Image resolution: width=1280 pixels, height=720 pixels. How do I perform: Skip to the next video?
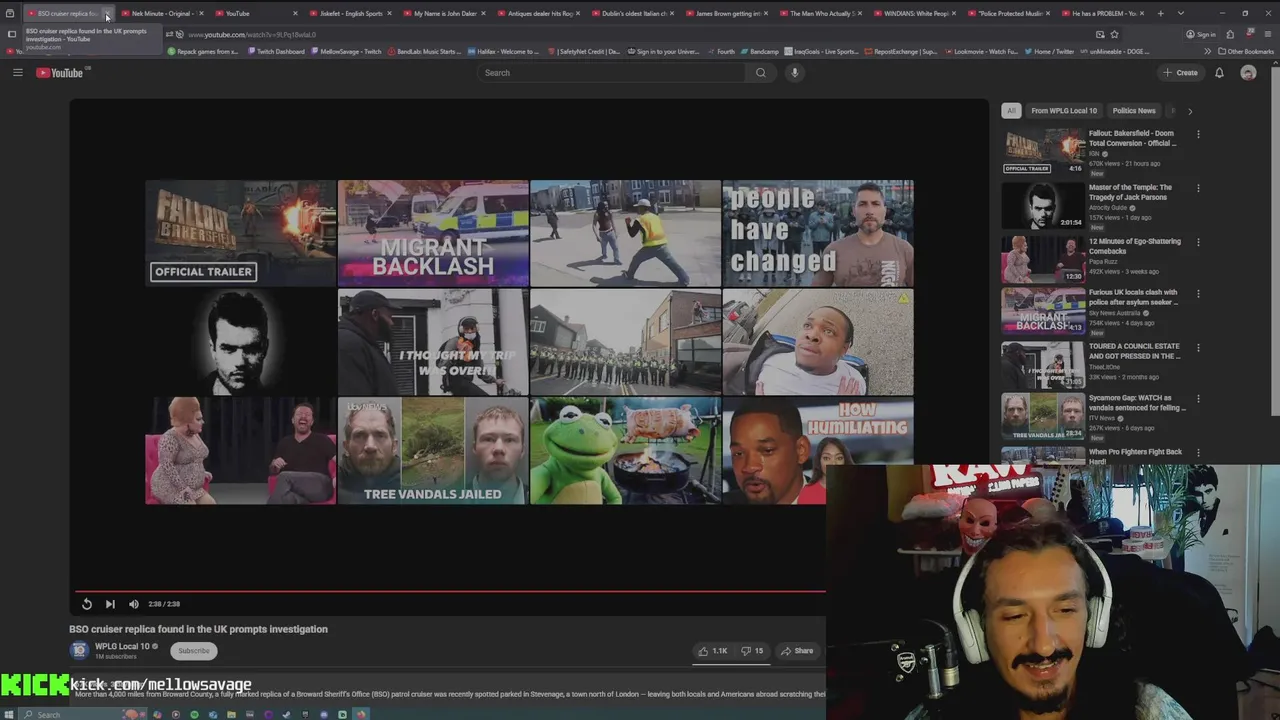[110, 604]
